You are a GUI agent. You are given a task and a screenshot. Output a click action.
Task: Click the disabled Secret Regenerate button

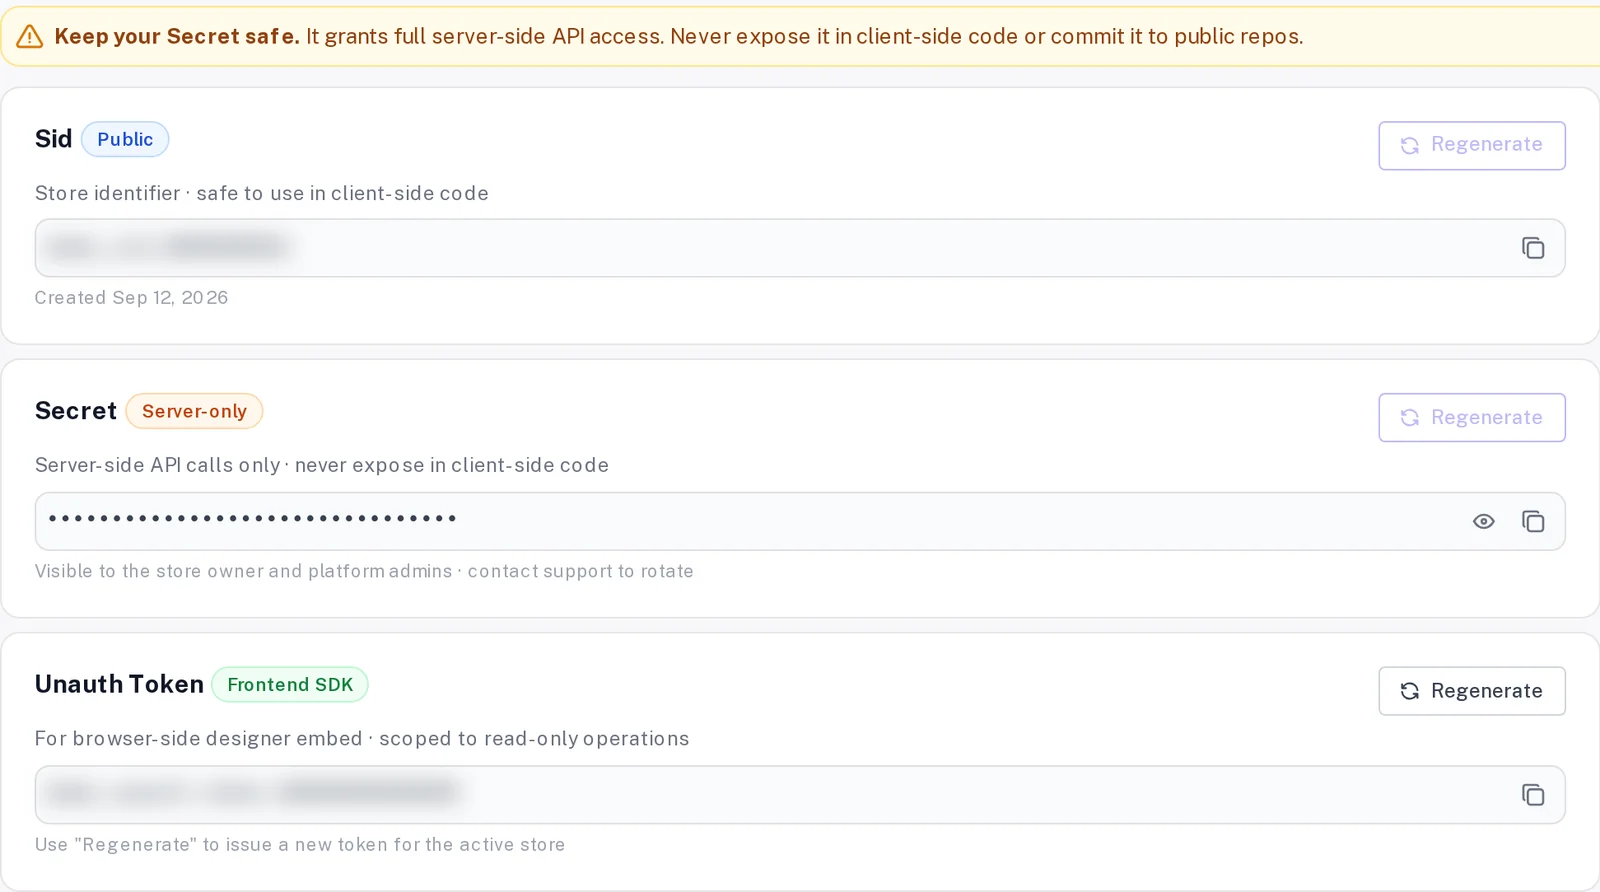tap(1472, 417)
